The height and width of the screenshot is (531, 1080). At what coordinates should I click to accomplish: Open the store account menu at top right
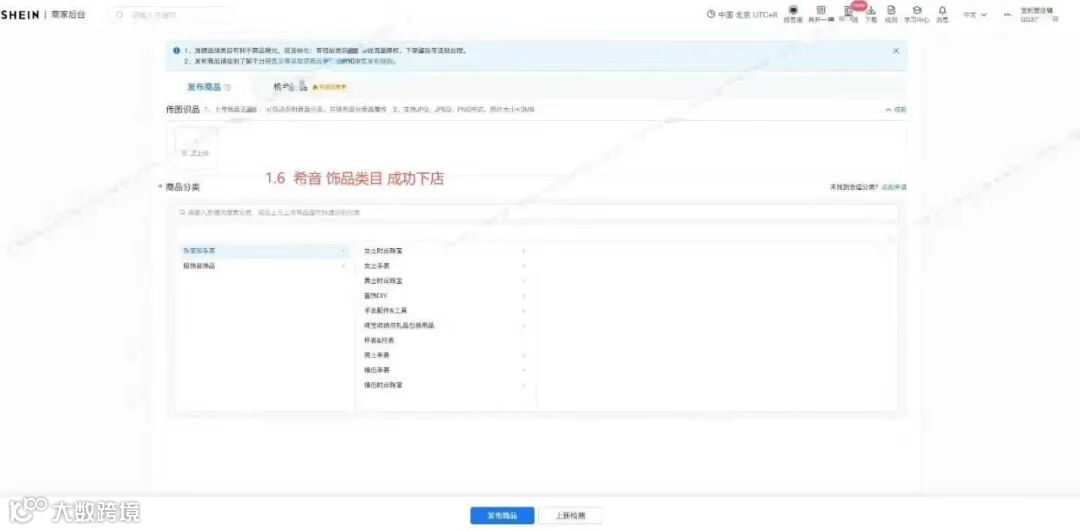pyautogui.click(x=1036, y=14)
